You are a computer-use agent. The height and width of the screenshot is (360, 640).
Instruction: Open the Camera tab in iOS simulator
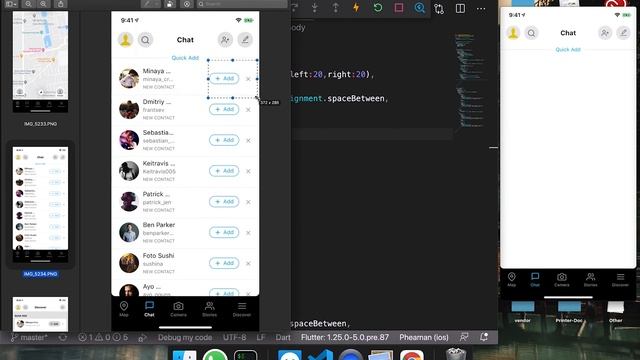pos(562,279)
